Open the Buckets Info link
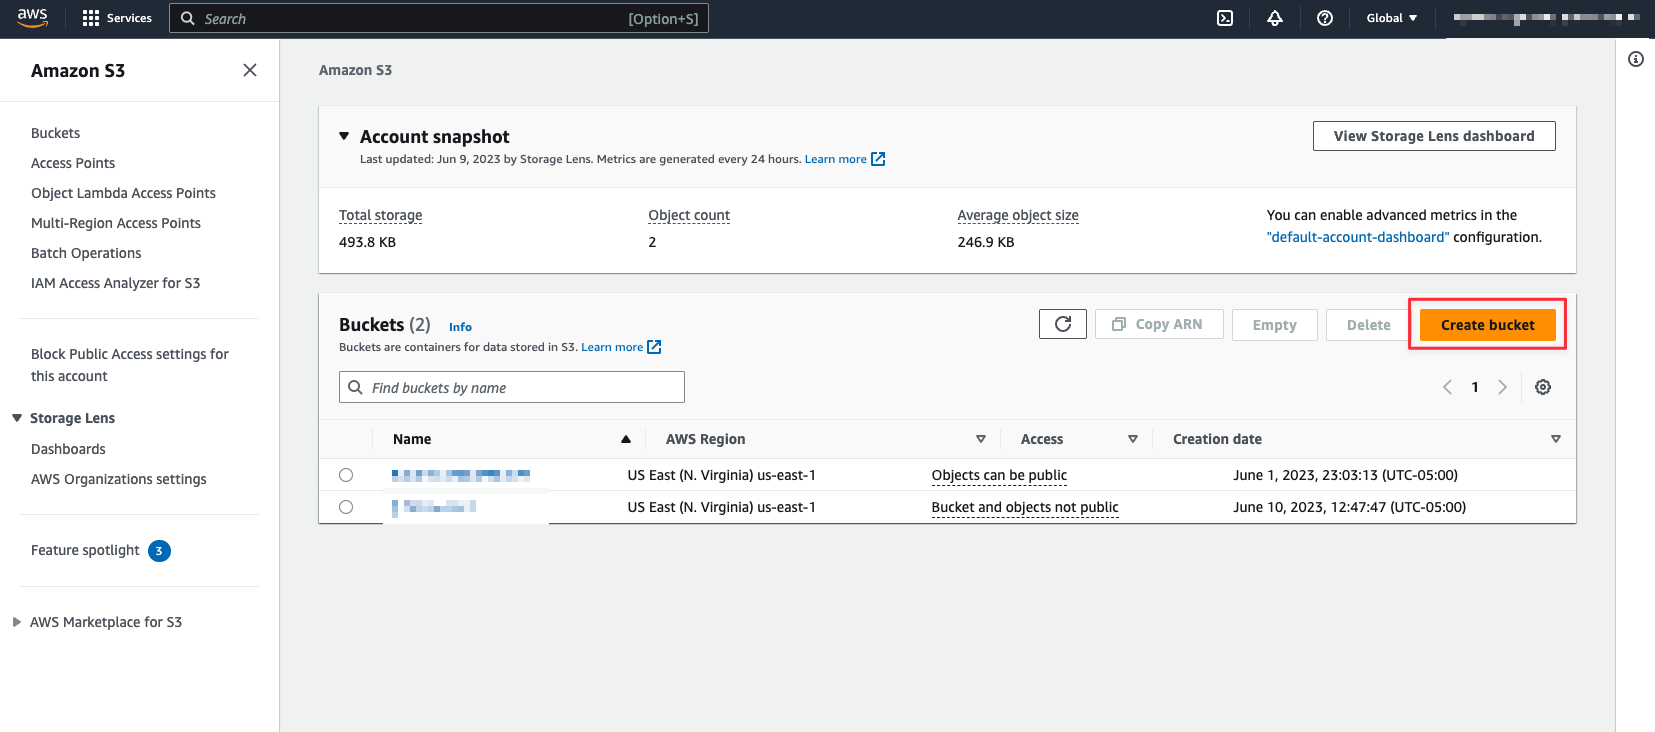The image size is (1655, 732). pyautogui.click(x=460, y=327)
